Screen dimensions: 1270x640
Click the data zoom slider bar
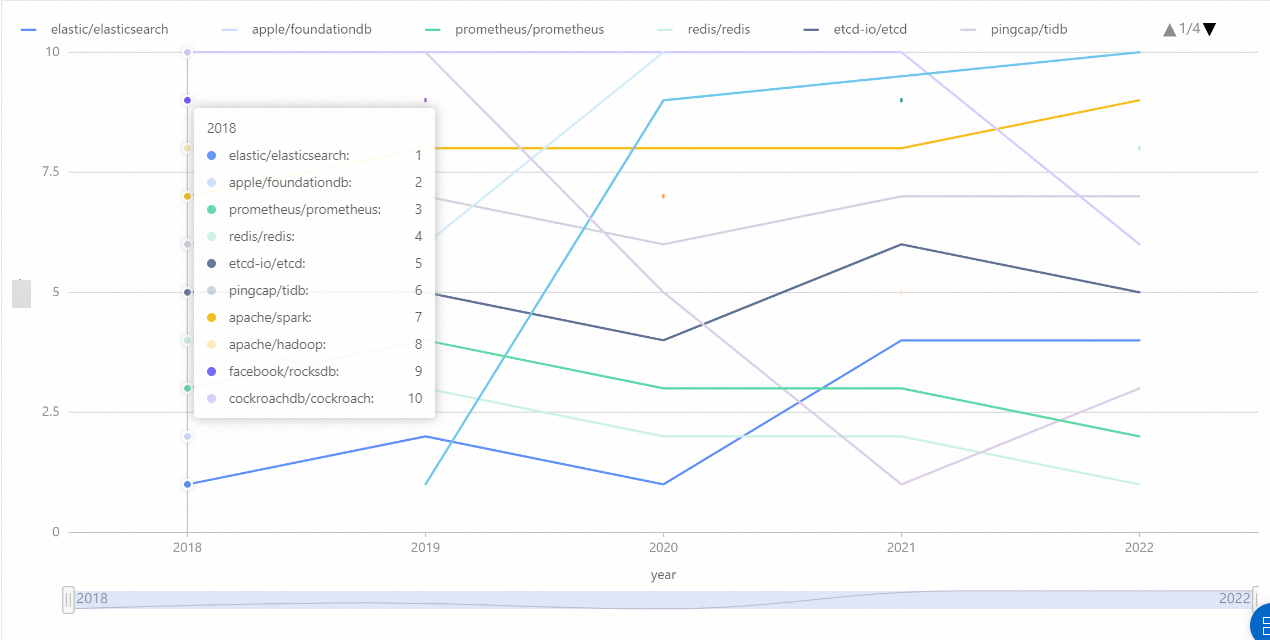click(662, 599)
